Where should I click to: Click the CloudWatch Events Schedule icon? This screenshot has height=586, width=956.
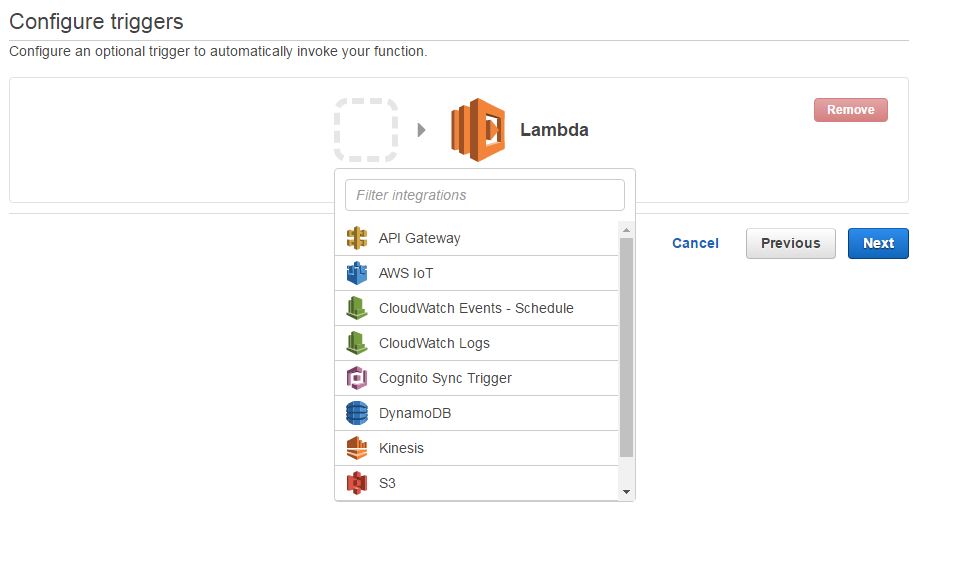(x=357, y=308)
